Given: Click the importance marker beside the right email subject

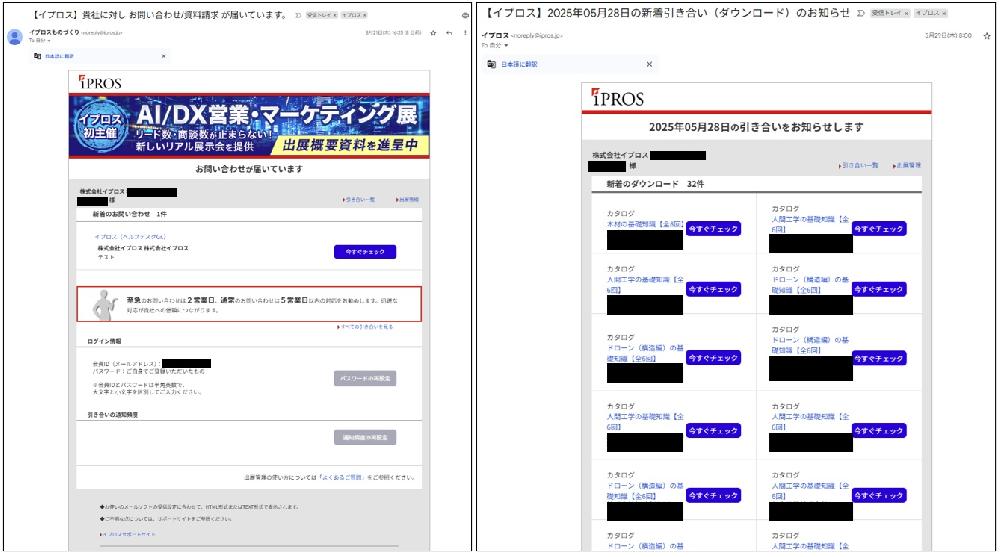Looking at the screenshot, I should (x=859, y=14).
